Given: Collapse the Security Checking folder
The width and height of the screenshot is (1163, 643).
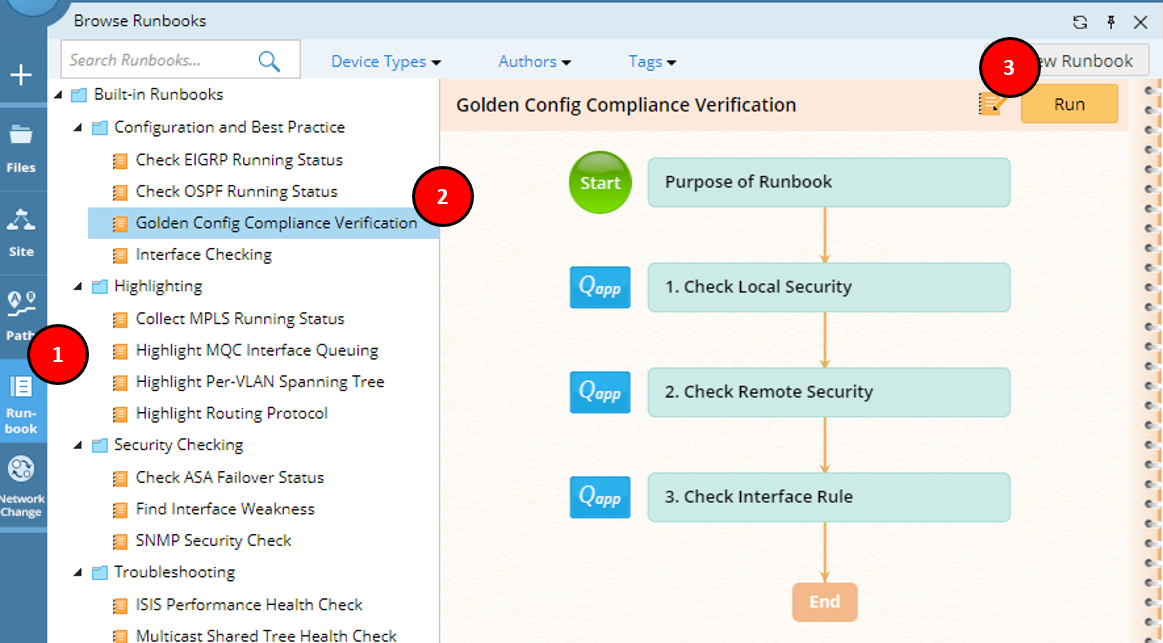Looking at the screenshot, I should [79, 445].
